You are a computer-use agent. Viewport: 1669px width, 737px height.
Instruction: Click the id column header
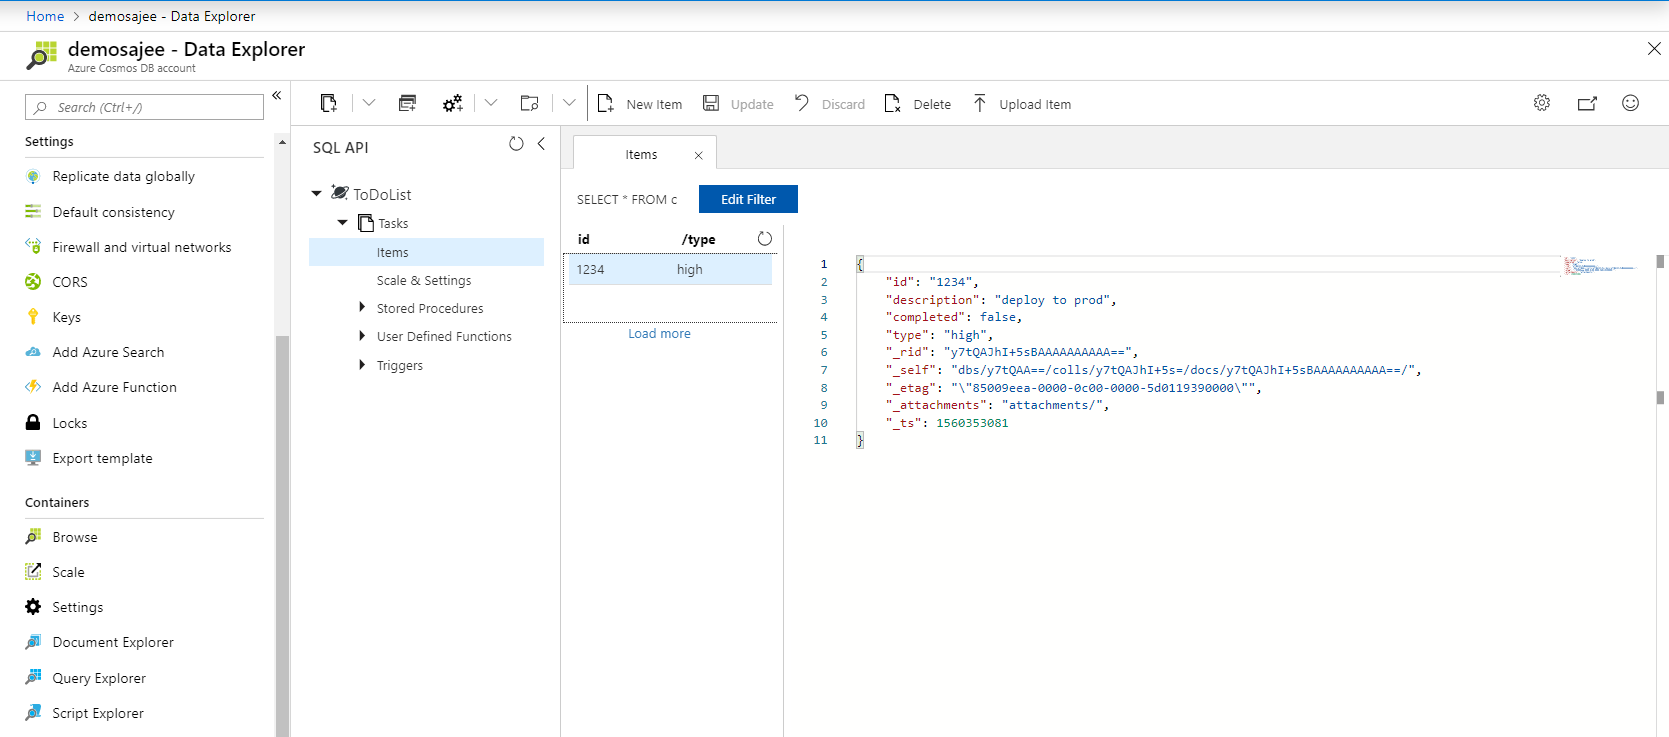pos(584,240)
